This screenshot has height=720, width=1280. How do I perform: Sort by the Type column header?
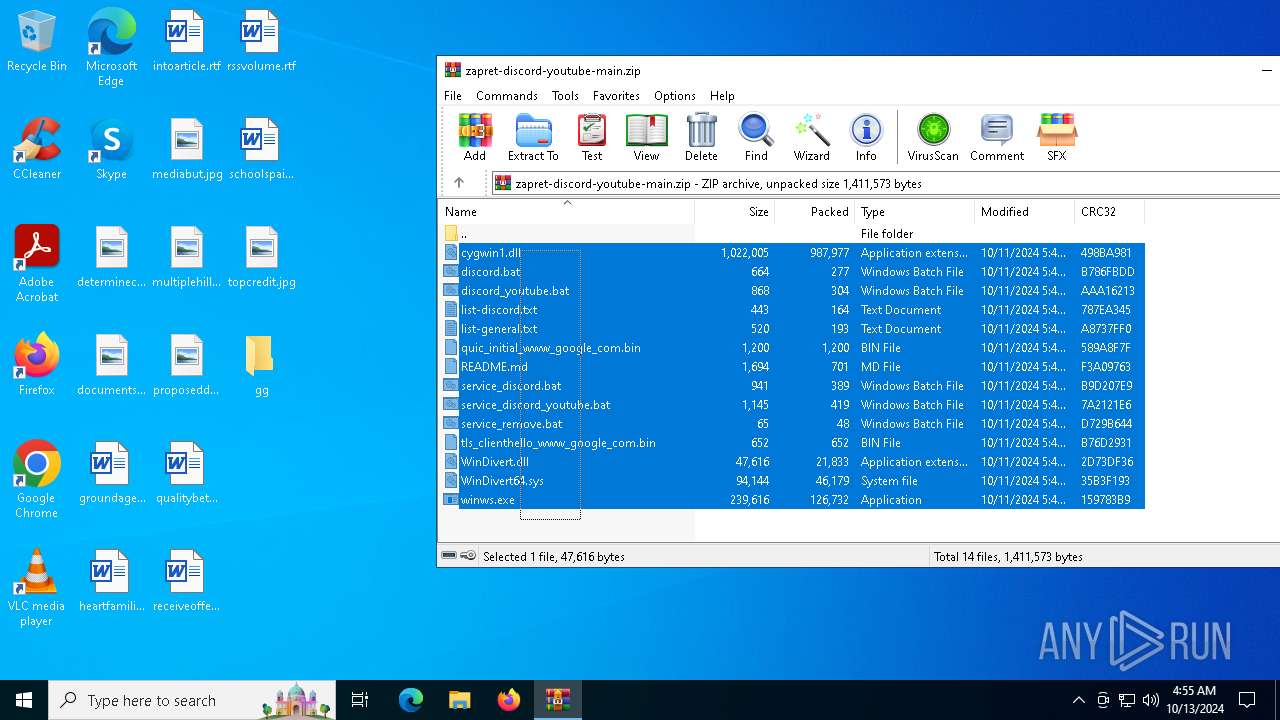[x=915, y=212]
